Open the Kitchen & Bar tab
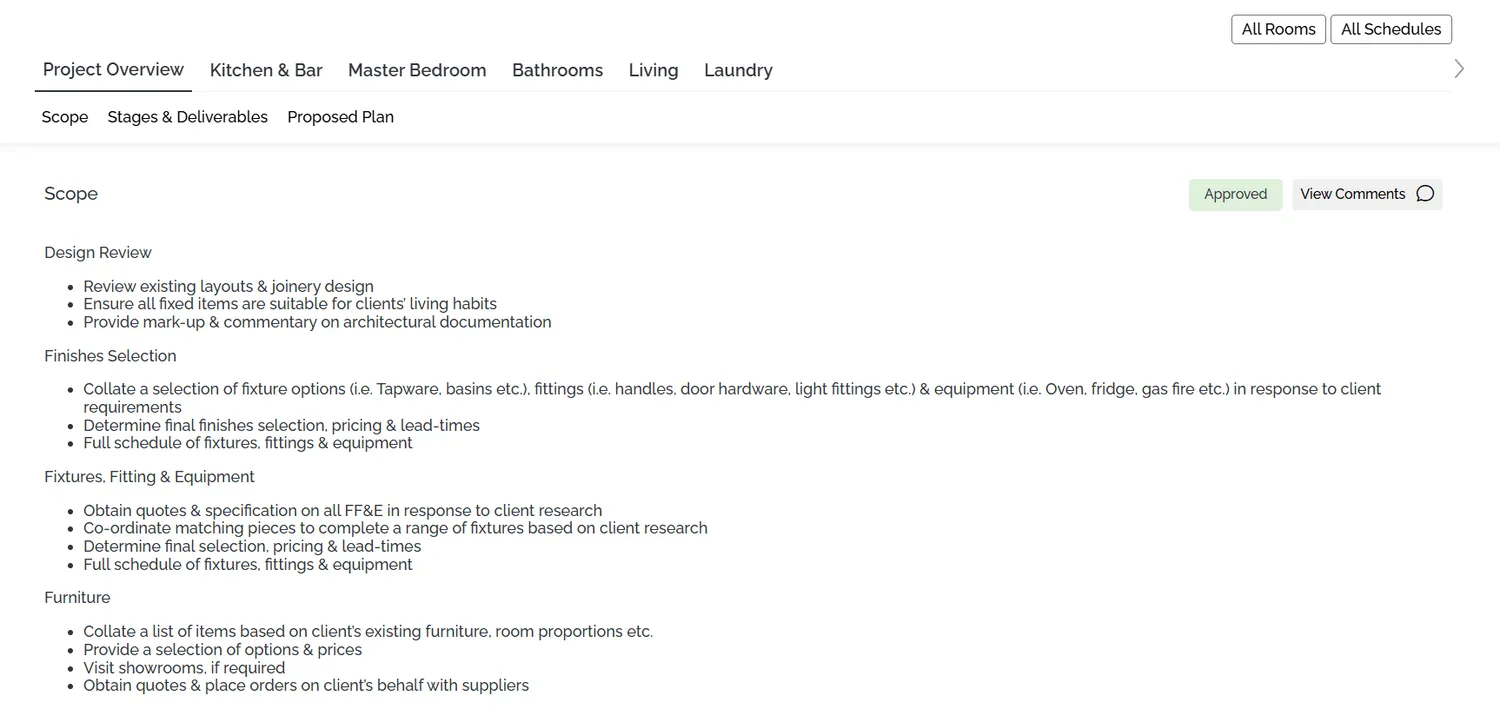1500x728 pixels. pos(266,70)
